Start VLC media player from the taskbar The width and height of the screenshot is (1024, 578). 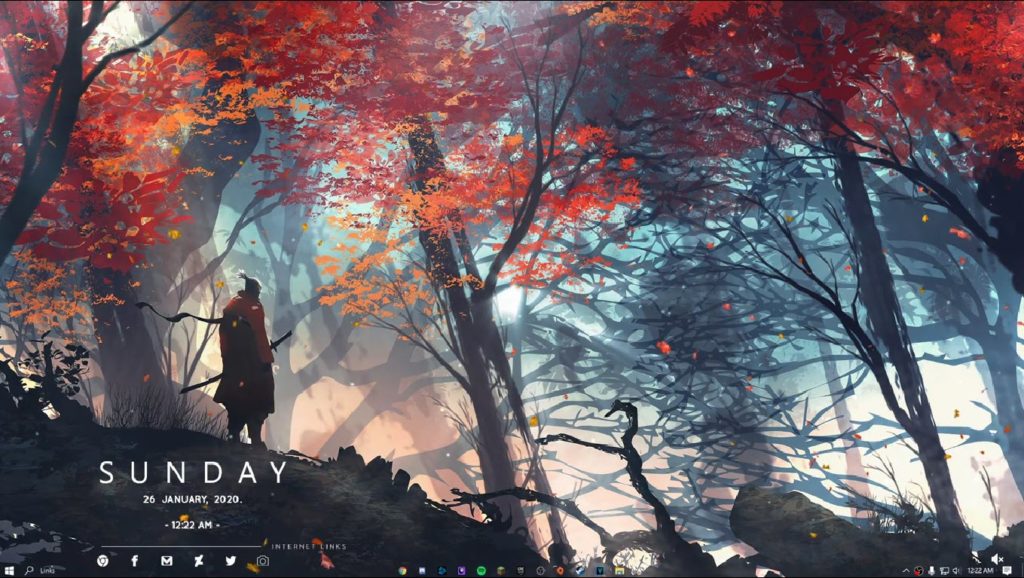[x=558, y=570]
